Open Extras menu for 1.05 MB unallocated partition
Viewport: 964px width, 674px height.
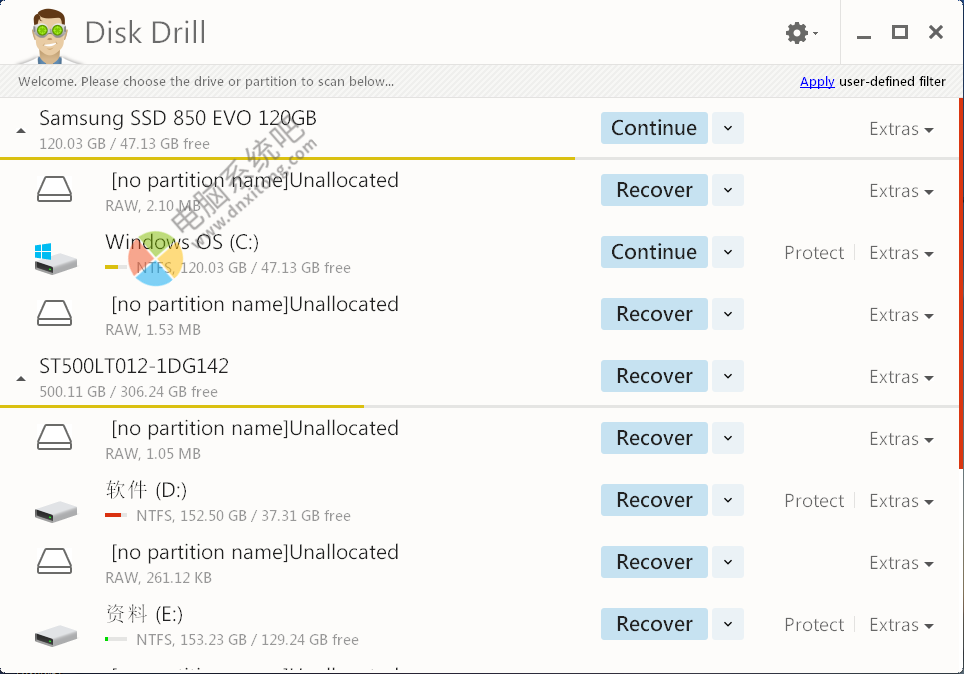coord(901,439)
